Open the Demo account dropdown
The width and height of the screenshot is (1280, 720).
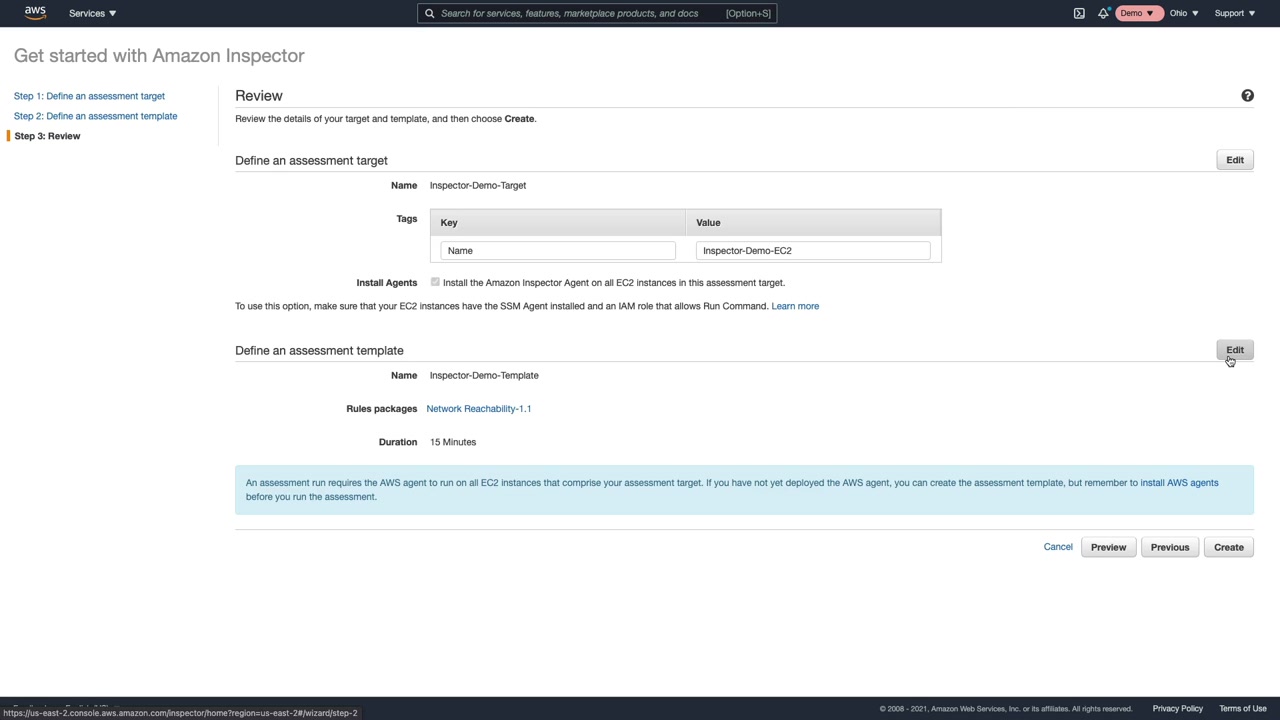(1137, 13)
